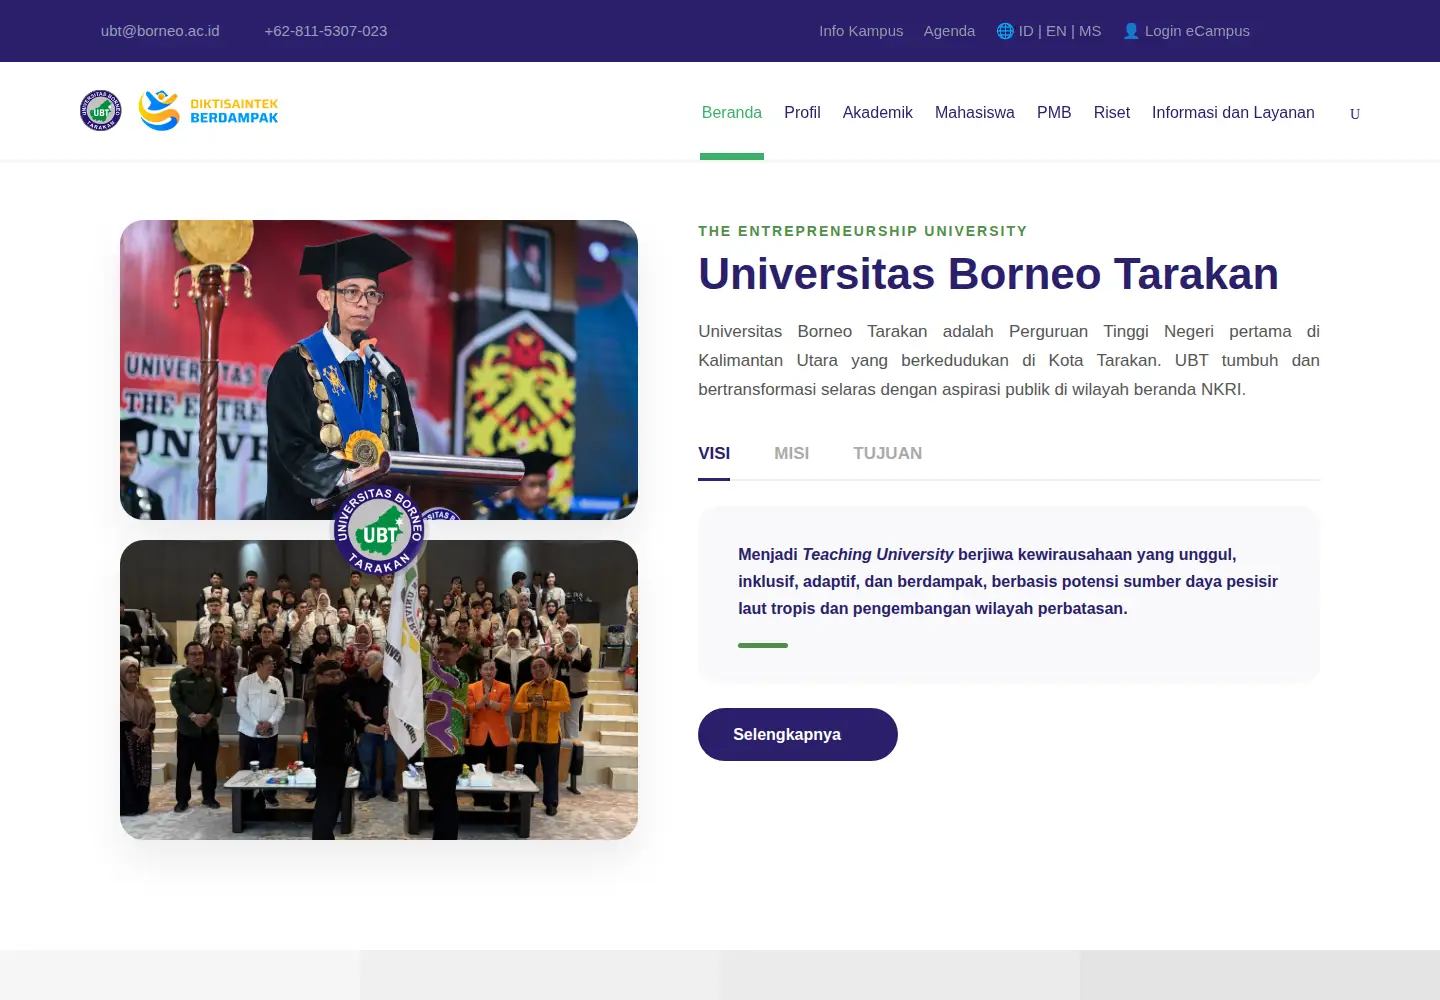Image resolution: width=1440 pixels, height=1000 pixels.
Task: Open the Akademik menu
Action: coord(878,112)
